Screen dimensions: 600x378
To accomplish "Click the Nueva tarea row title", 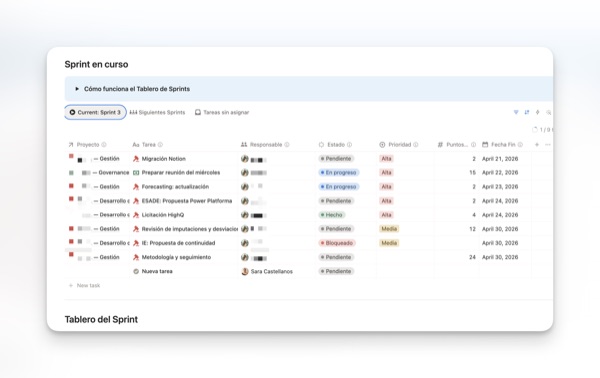I will 157,271.
